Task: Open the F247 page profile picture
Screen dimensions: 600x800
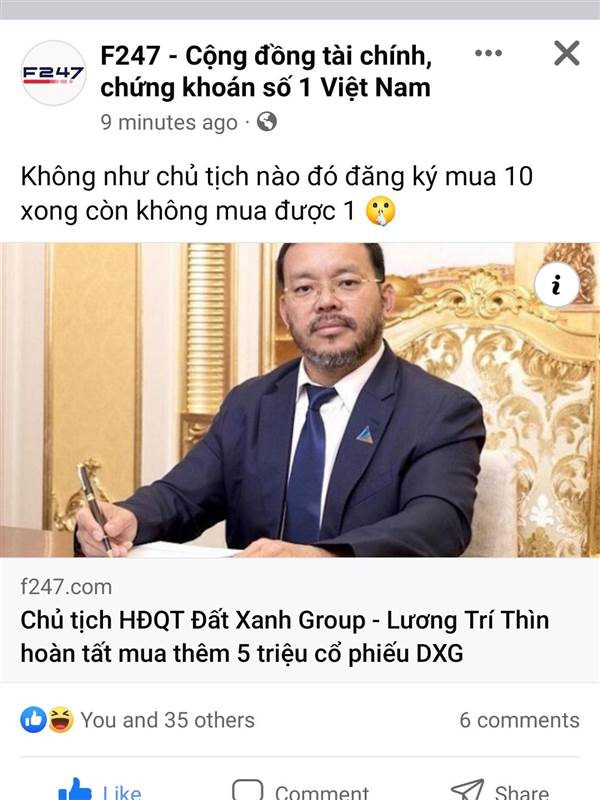Action: 54,73
